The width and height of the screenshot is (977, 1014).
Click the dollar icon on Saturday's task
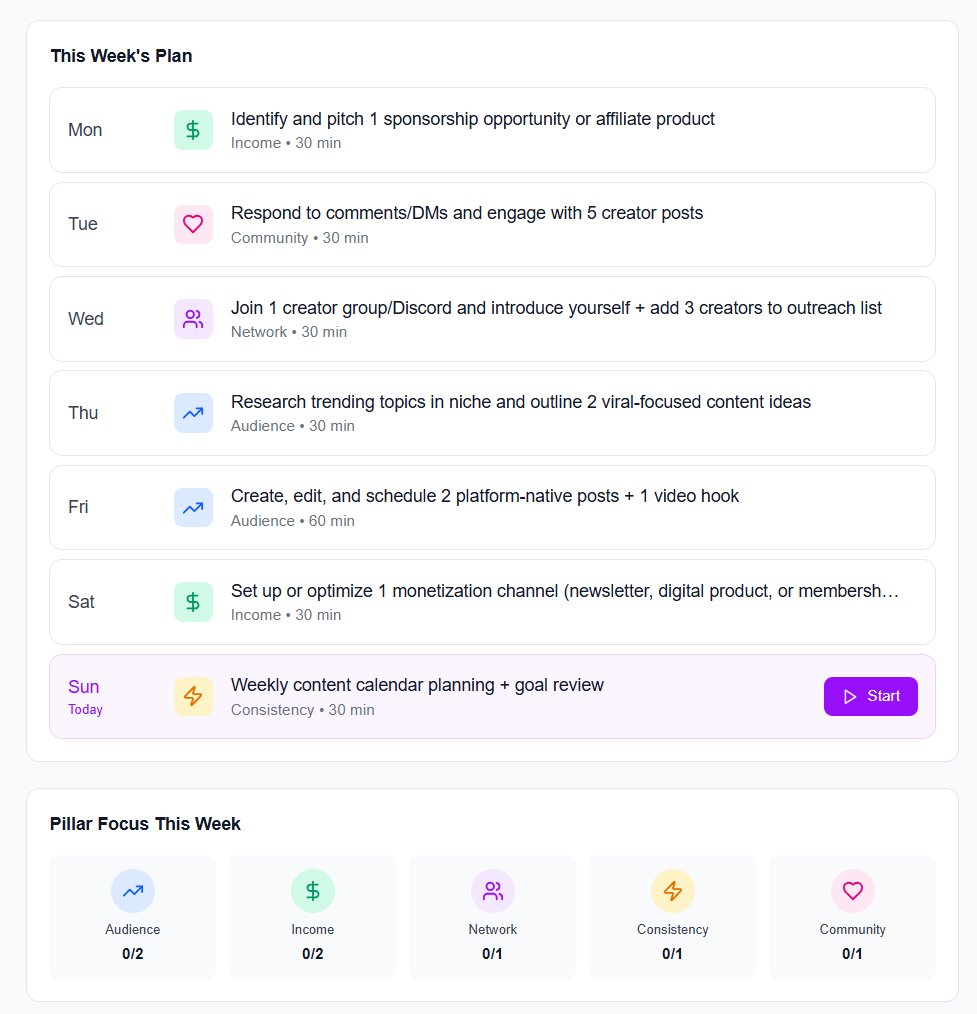193,602
